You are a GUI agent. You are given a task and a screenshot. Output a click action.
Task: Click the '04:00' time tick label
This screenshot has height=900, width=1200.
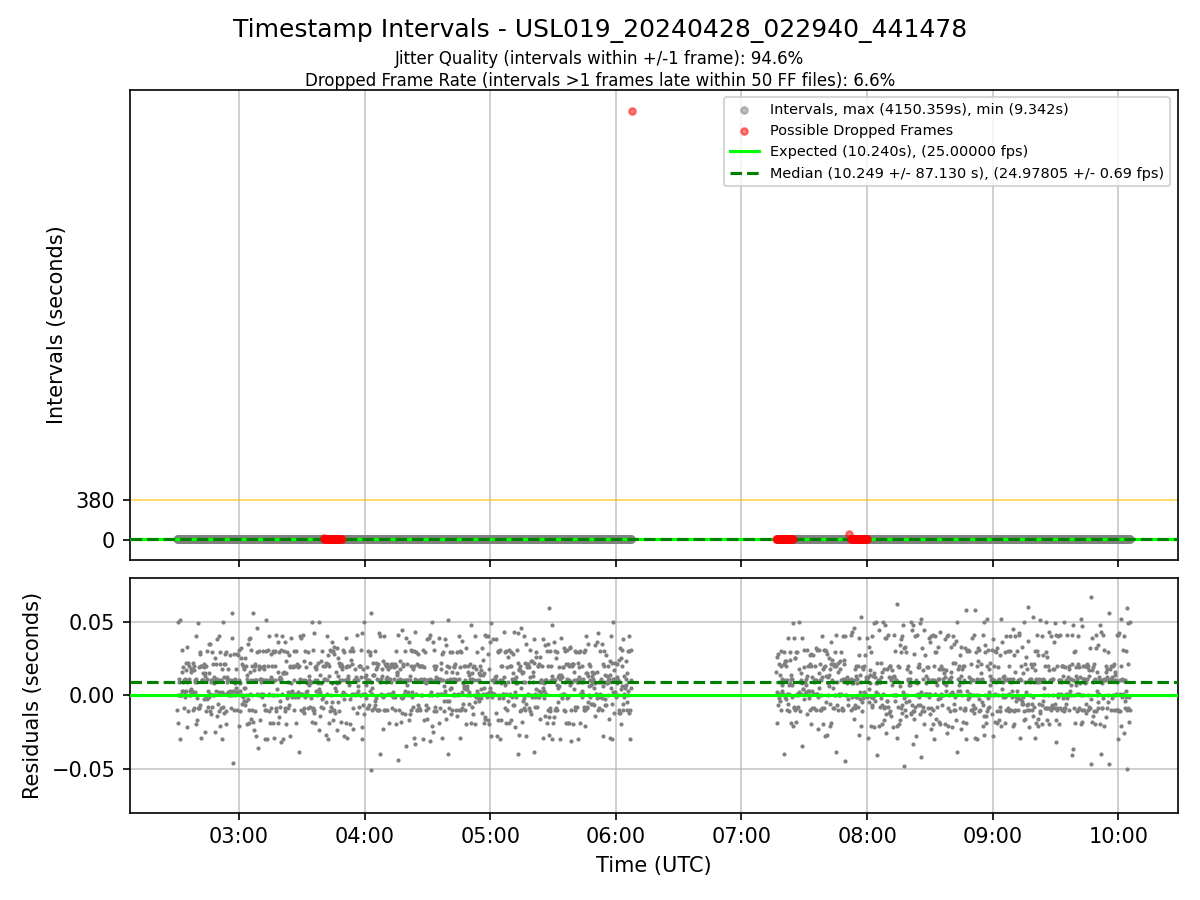tap(364, 835)
